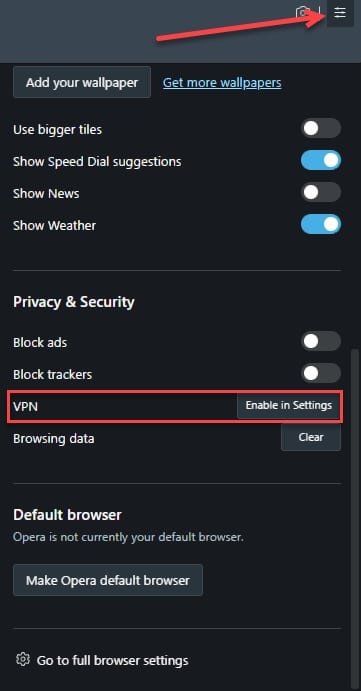Click the gear icon beside full browser settings
Viewport: 361px width, 691px height.
[x=22, y=659]
